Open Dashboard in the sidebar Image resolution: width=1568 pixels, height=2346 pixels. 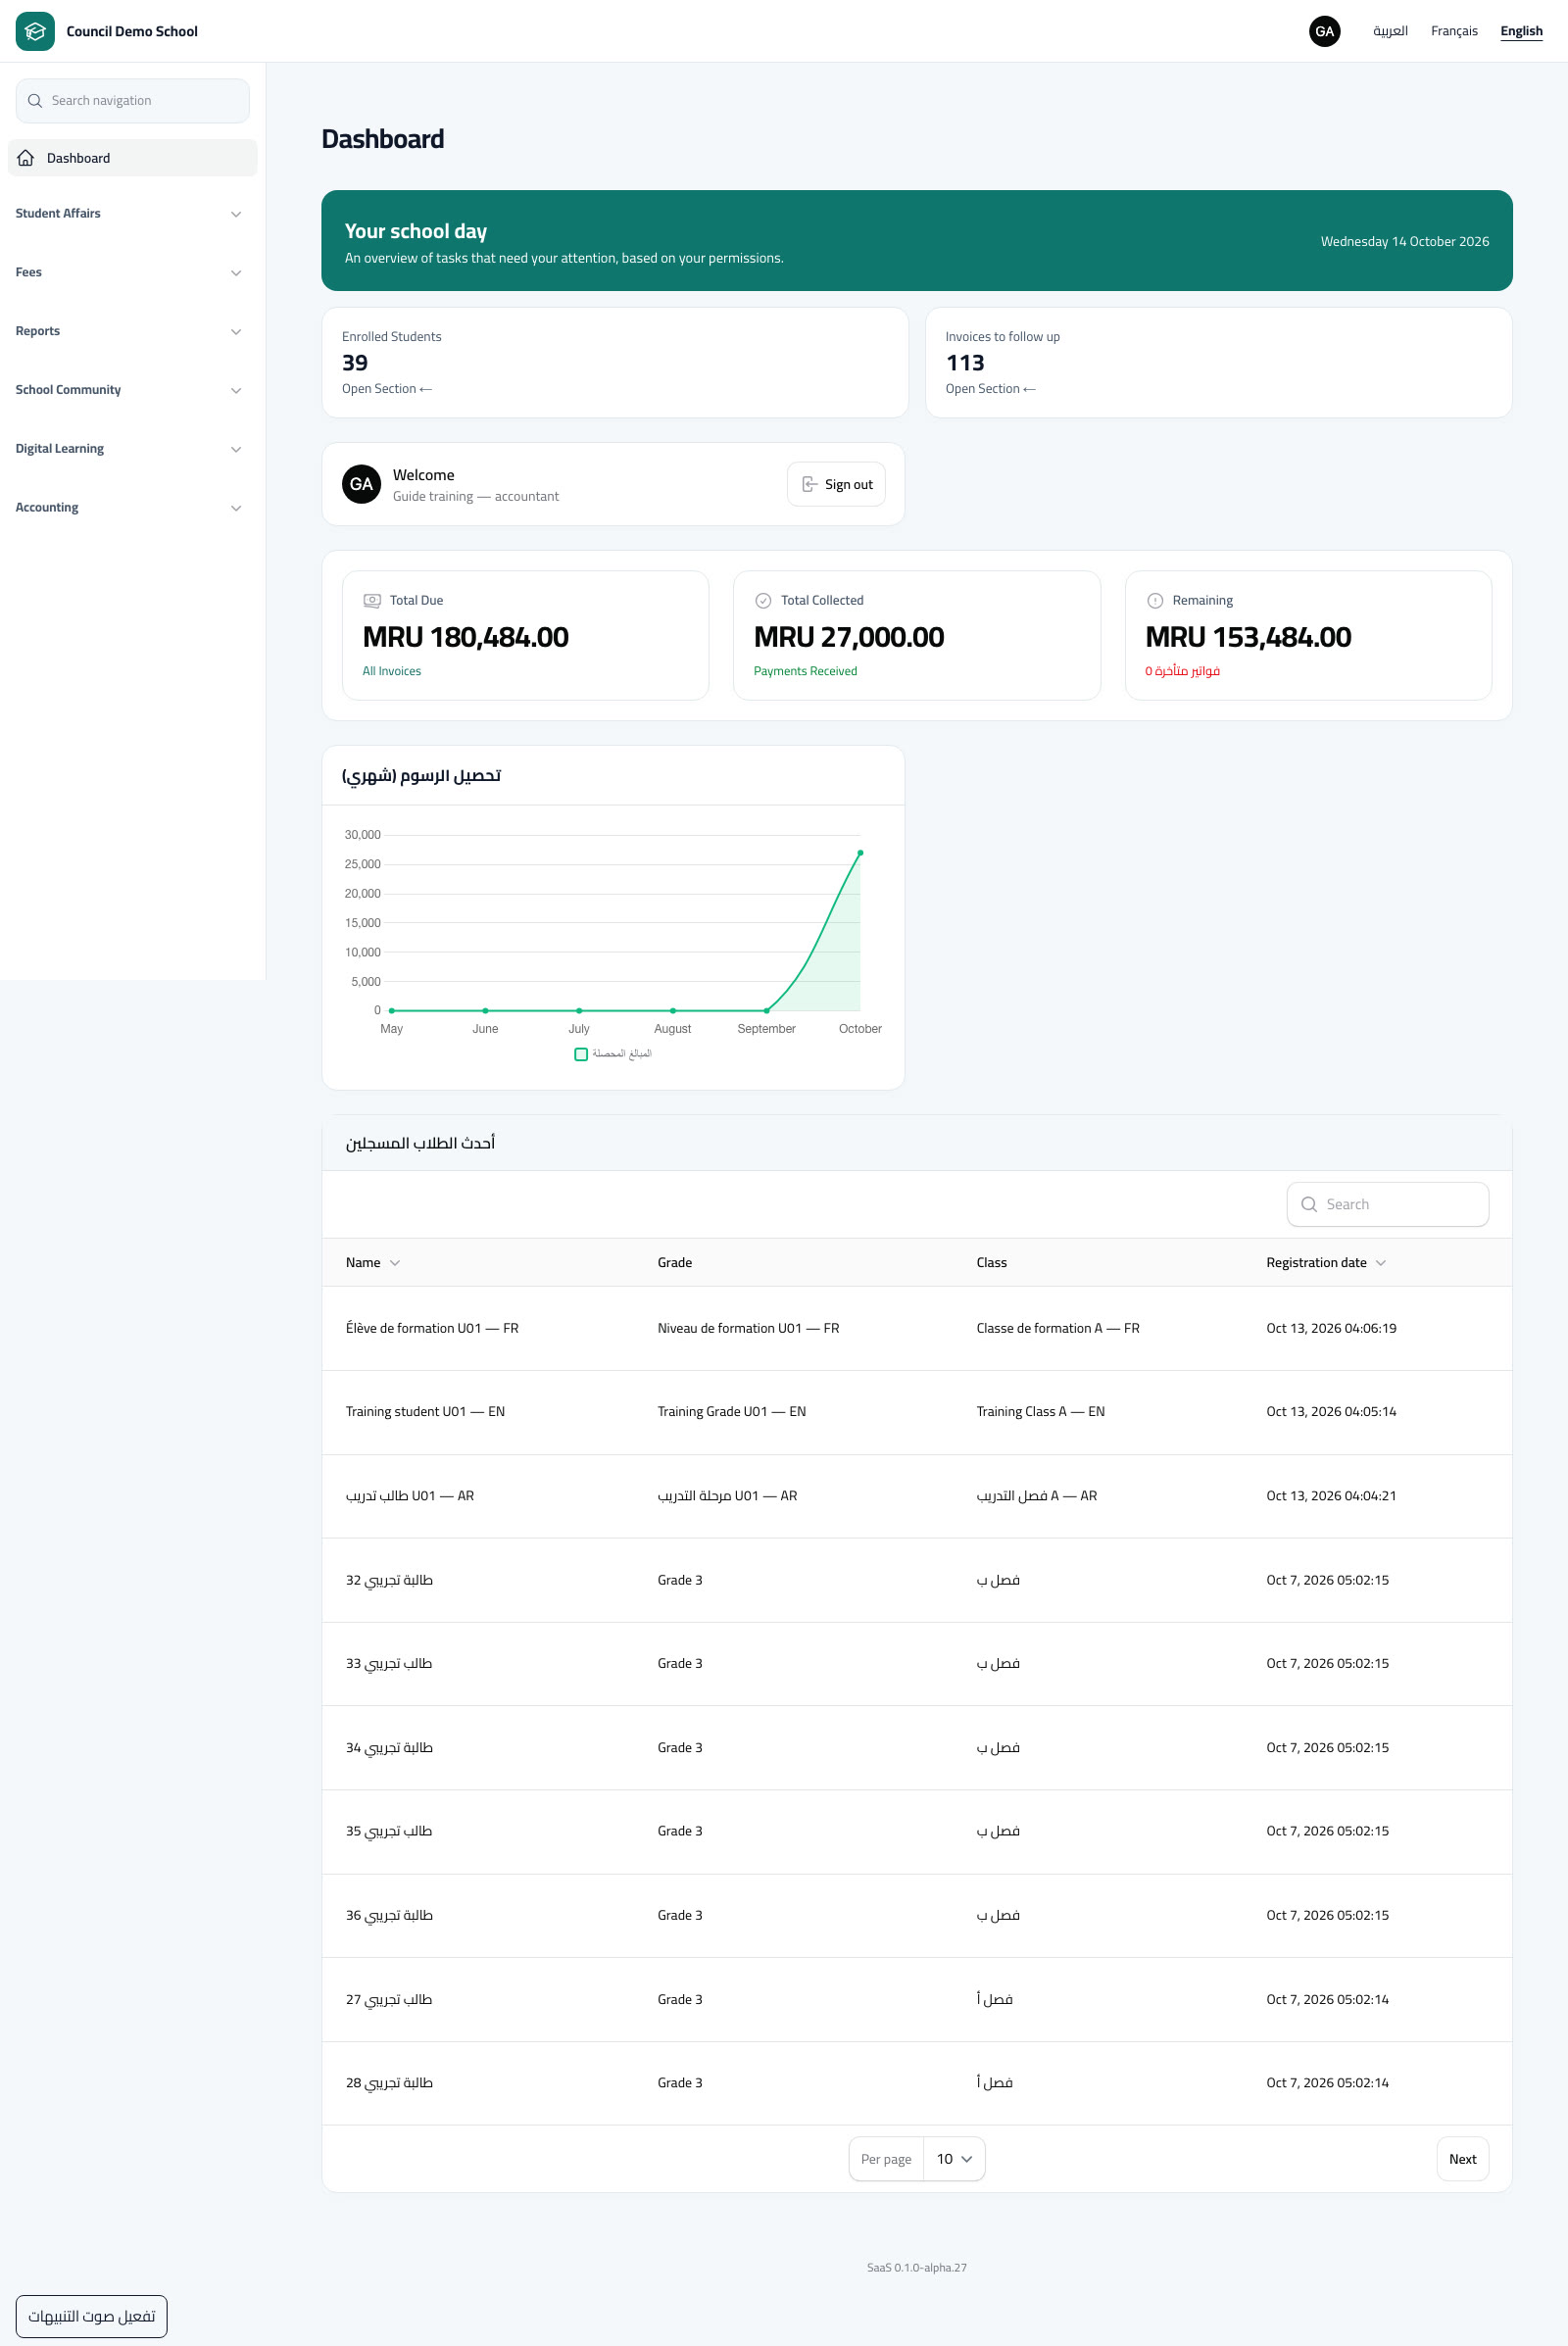point(133,158)
